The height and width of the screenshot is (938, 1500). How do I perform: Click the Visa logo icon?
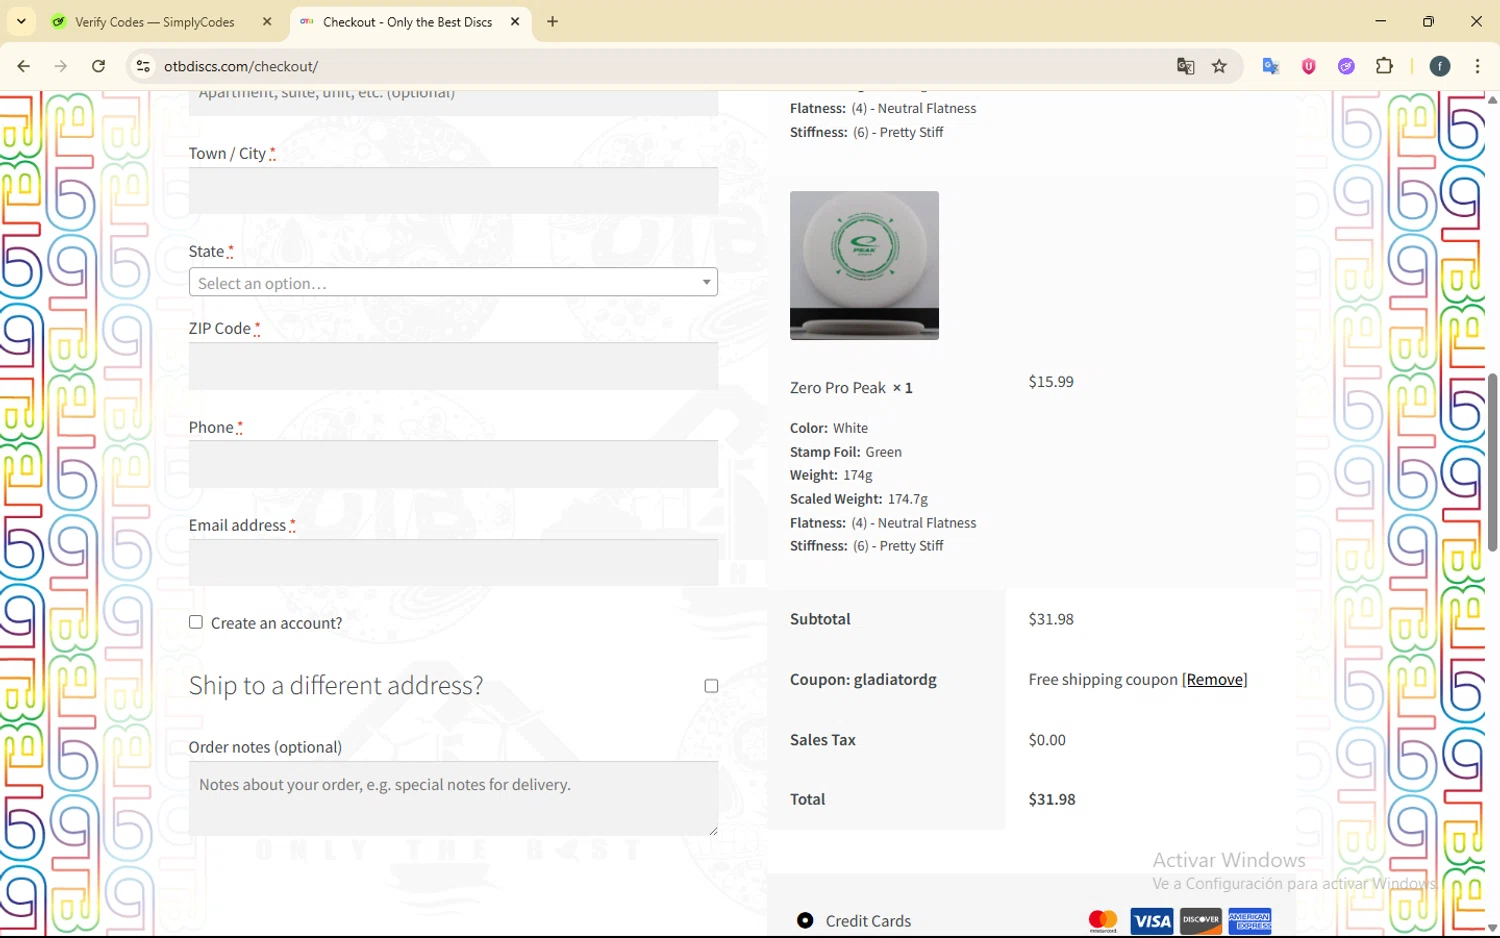[x=1151, y=921]
